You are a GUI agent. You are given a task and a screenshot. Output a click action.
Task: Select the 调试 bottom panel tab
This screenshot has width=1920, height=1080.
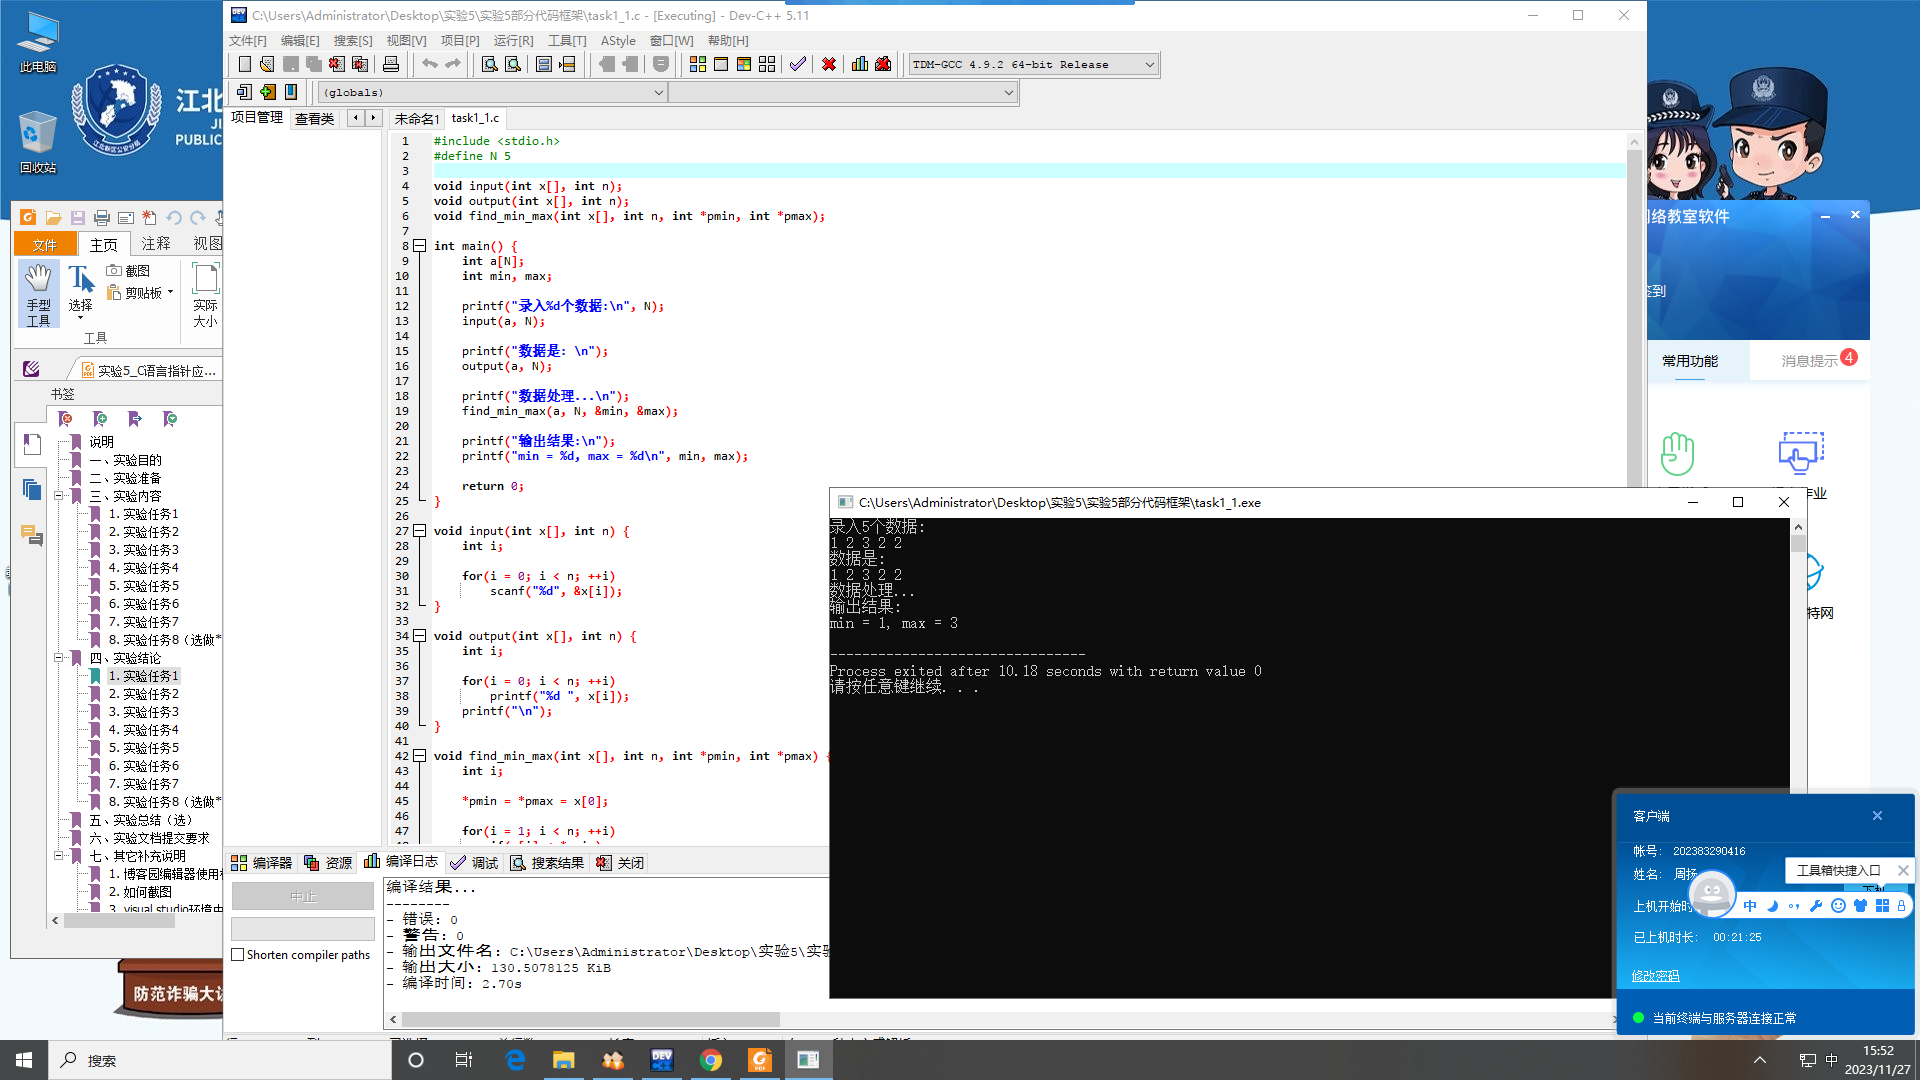click(x=475, y=862)
